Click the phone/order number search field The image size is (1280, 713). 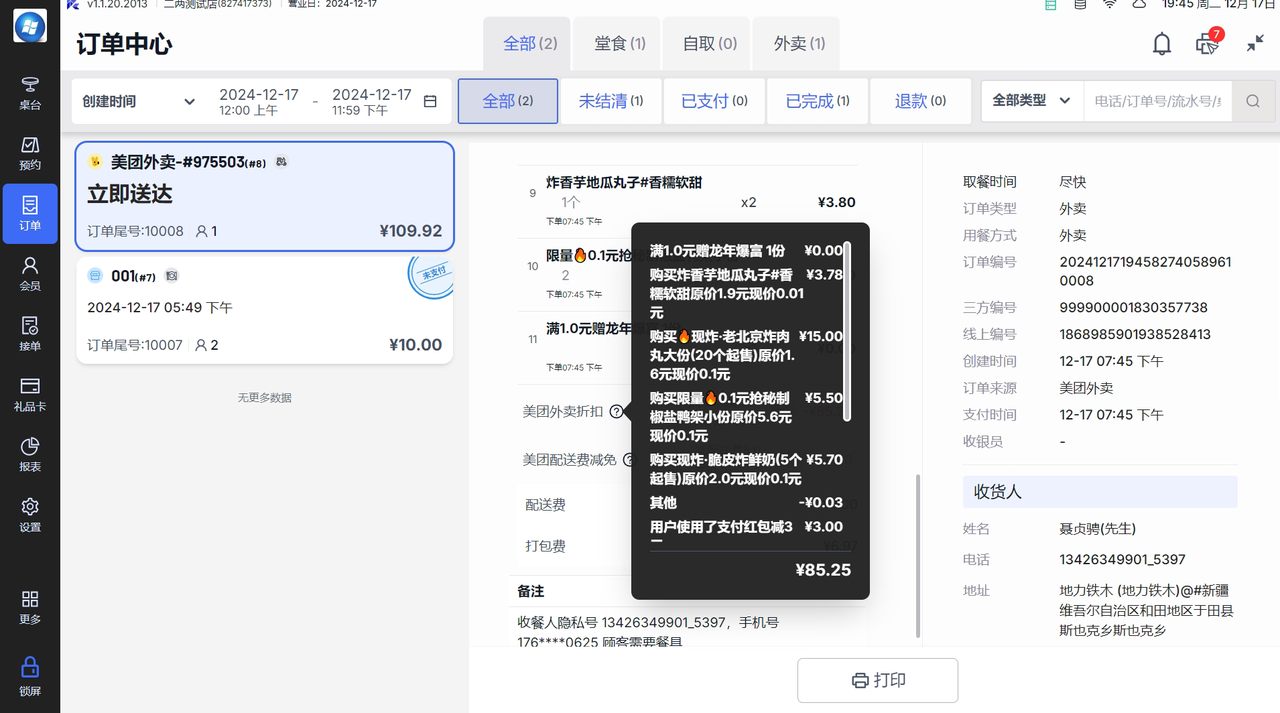[x=1158, y=101]
